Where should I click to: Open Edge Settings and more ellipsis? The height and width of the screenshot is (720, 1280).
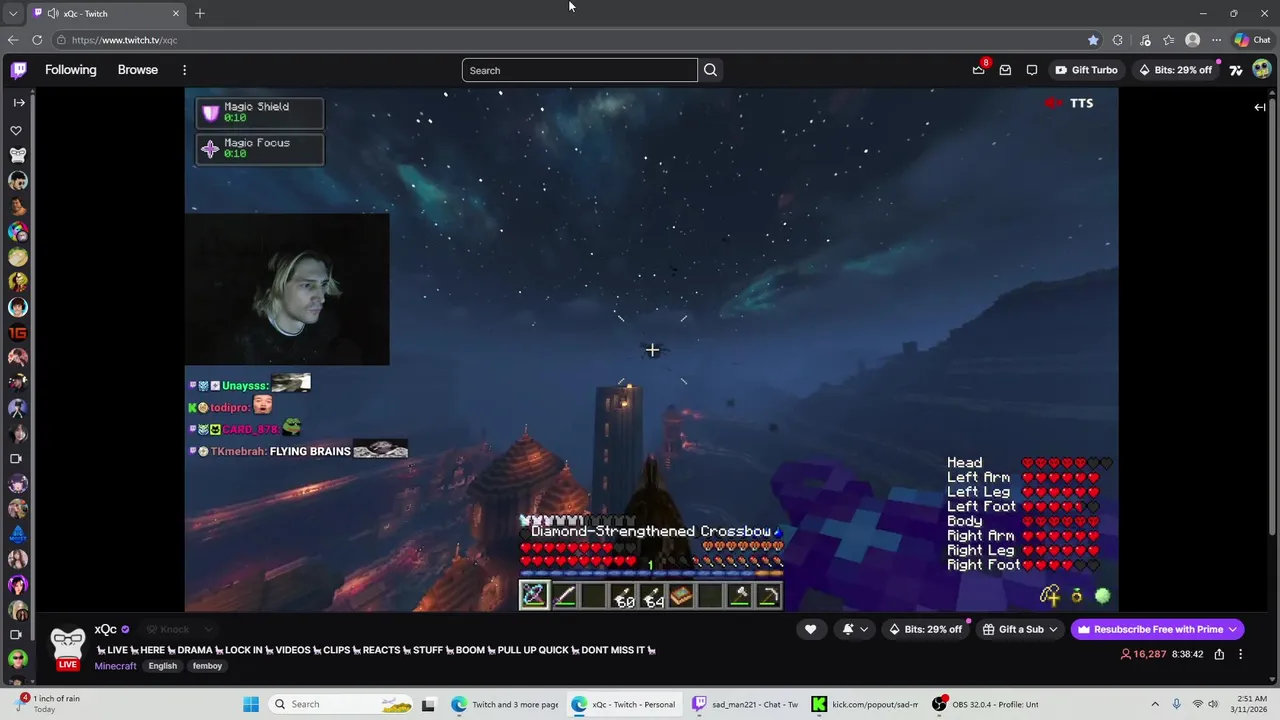(1216, 40)
